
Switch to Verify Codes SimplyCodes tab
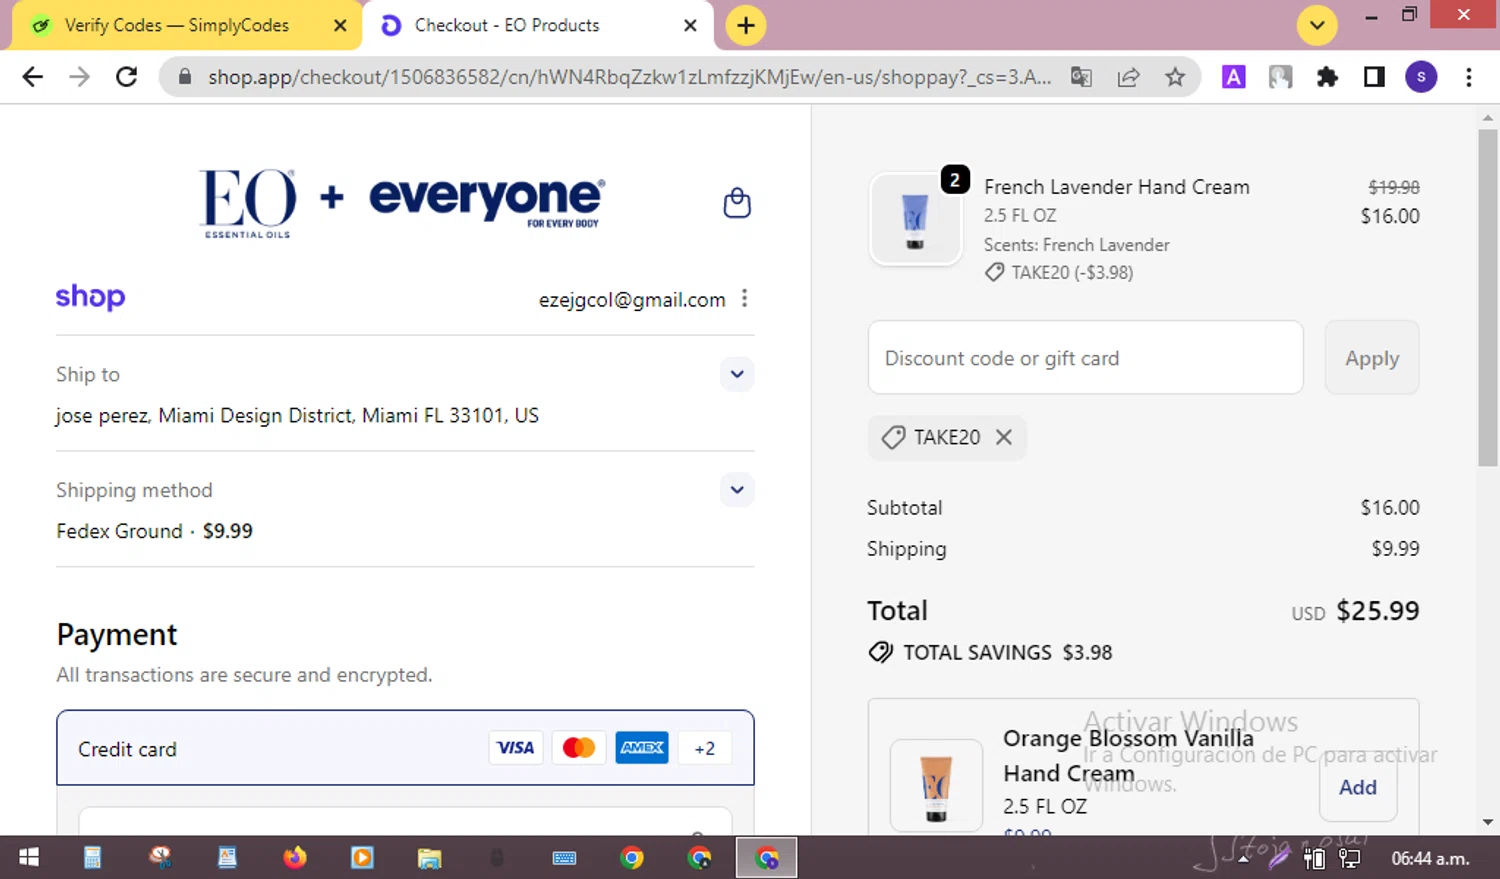176,25
